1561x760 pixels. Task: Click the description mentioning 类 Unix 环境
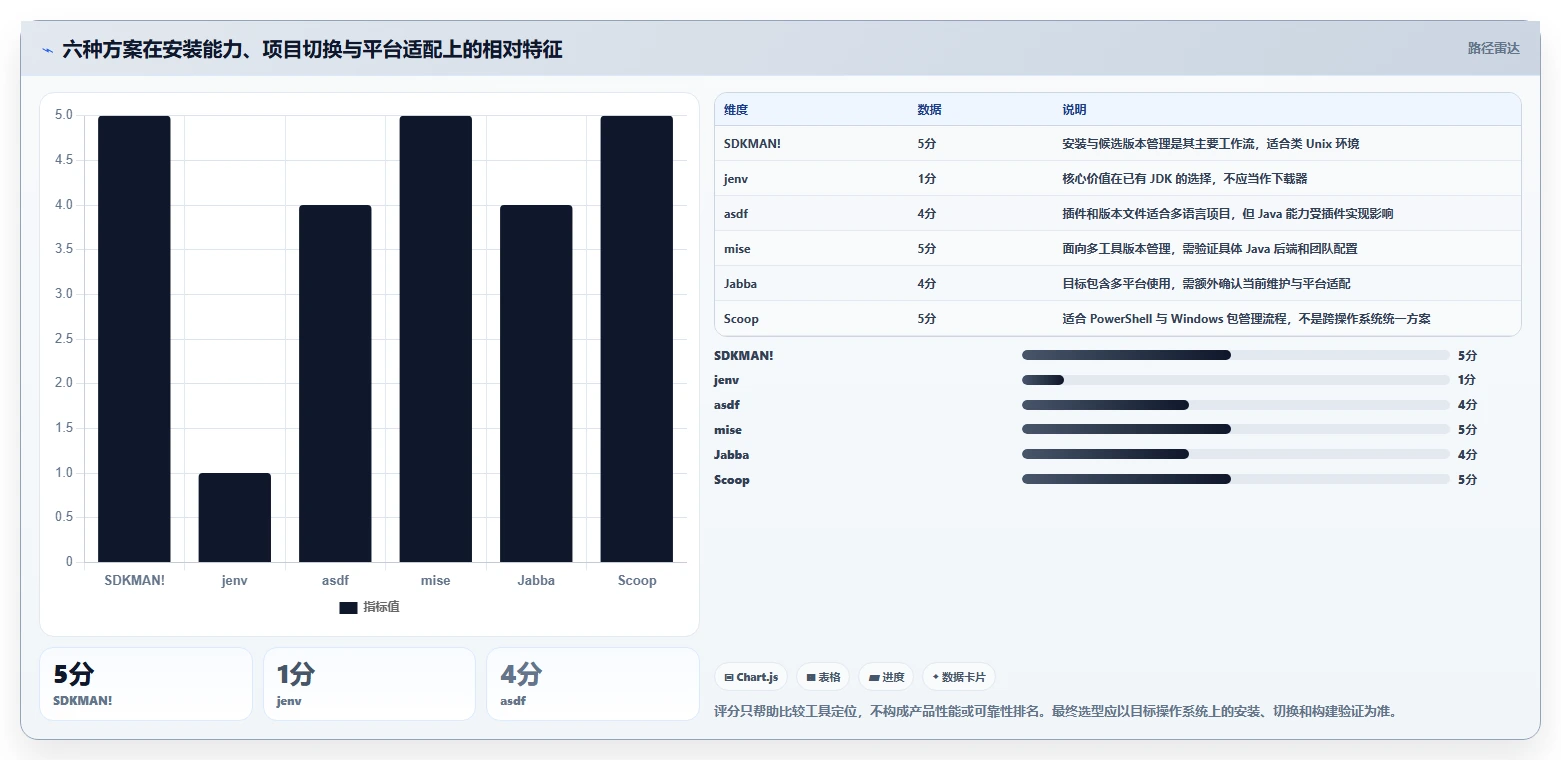pyautogui.click(x=1211, y=144)
